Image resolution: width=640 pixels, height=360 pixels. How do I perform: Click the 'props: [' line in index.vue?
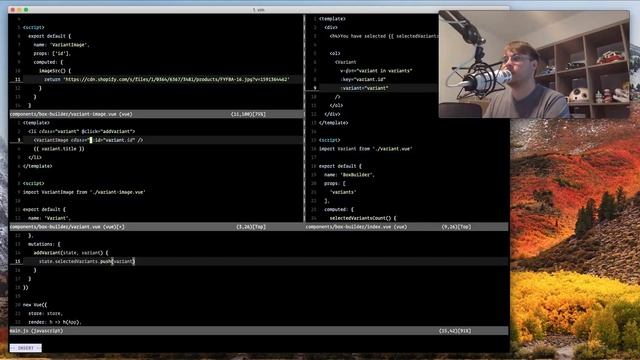click(x=335, y=183)
